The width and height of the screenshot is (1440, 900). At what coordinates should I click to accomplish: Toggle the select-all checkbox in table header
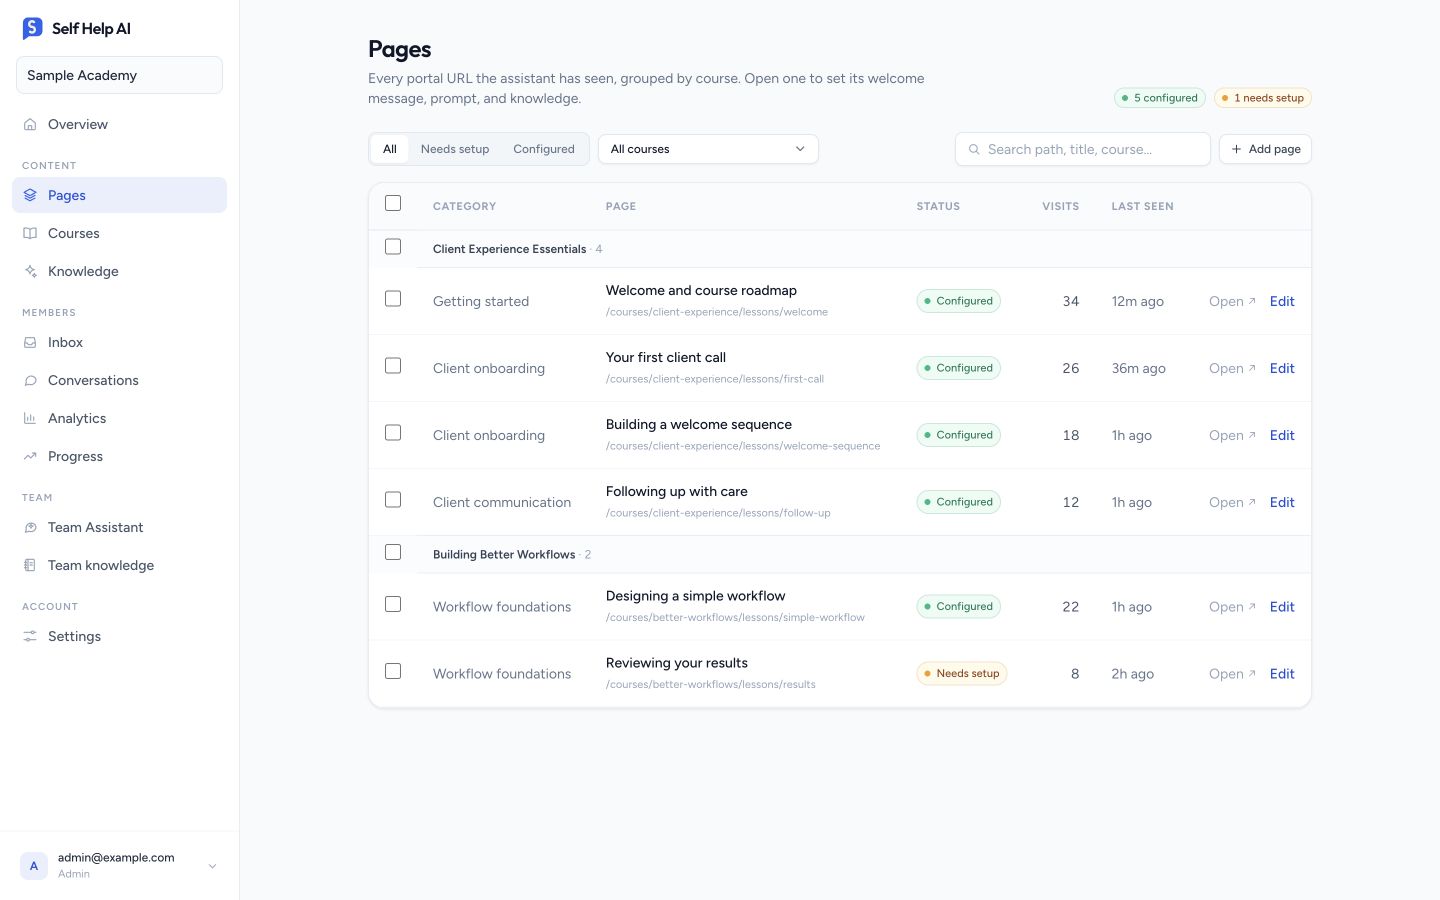click(393, 204)
